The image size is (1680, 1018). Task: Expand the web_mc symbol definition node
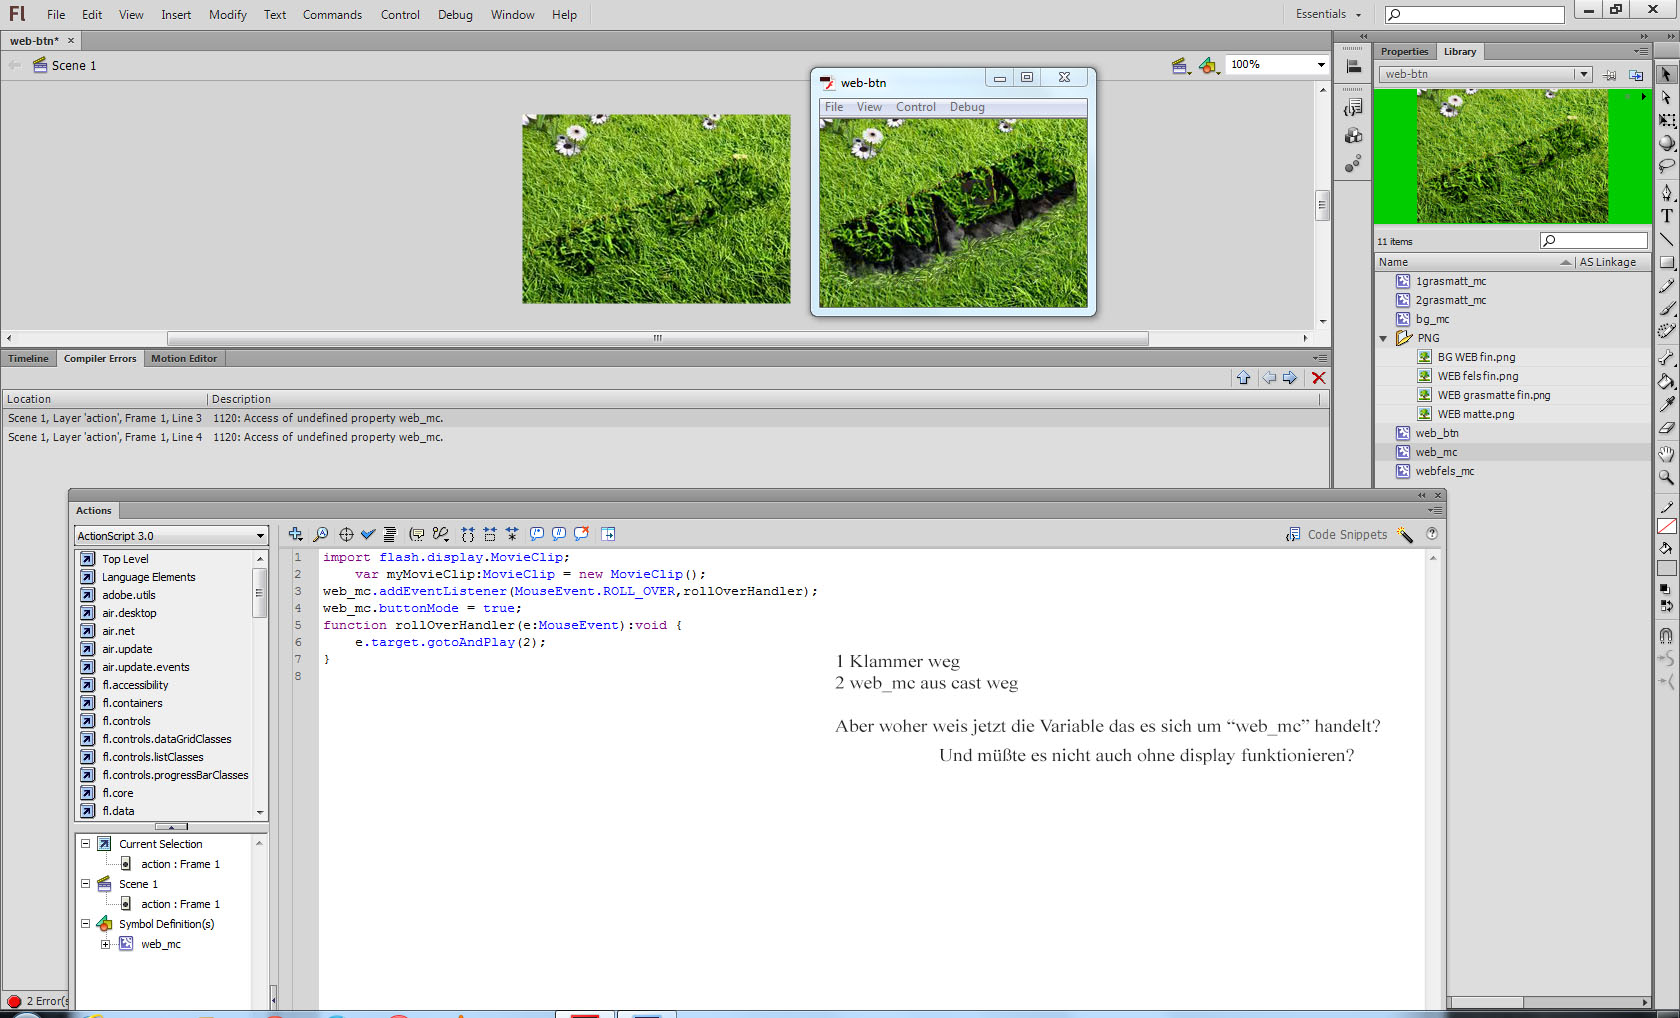106,944
